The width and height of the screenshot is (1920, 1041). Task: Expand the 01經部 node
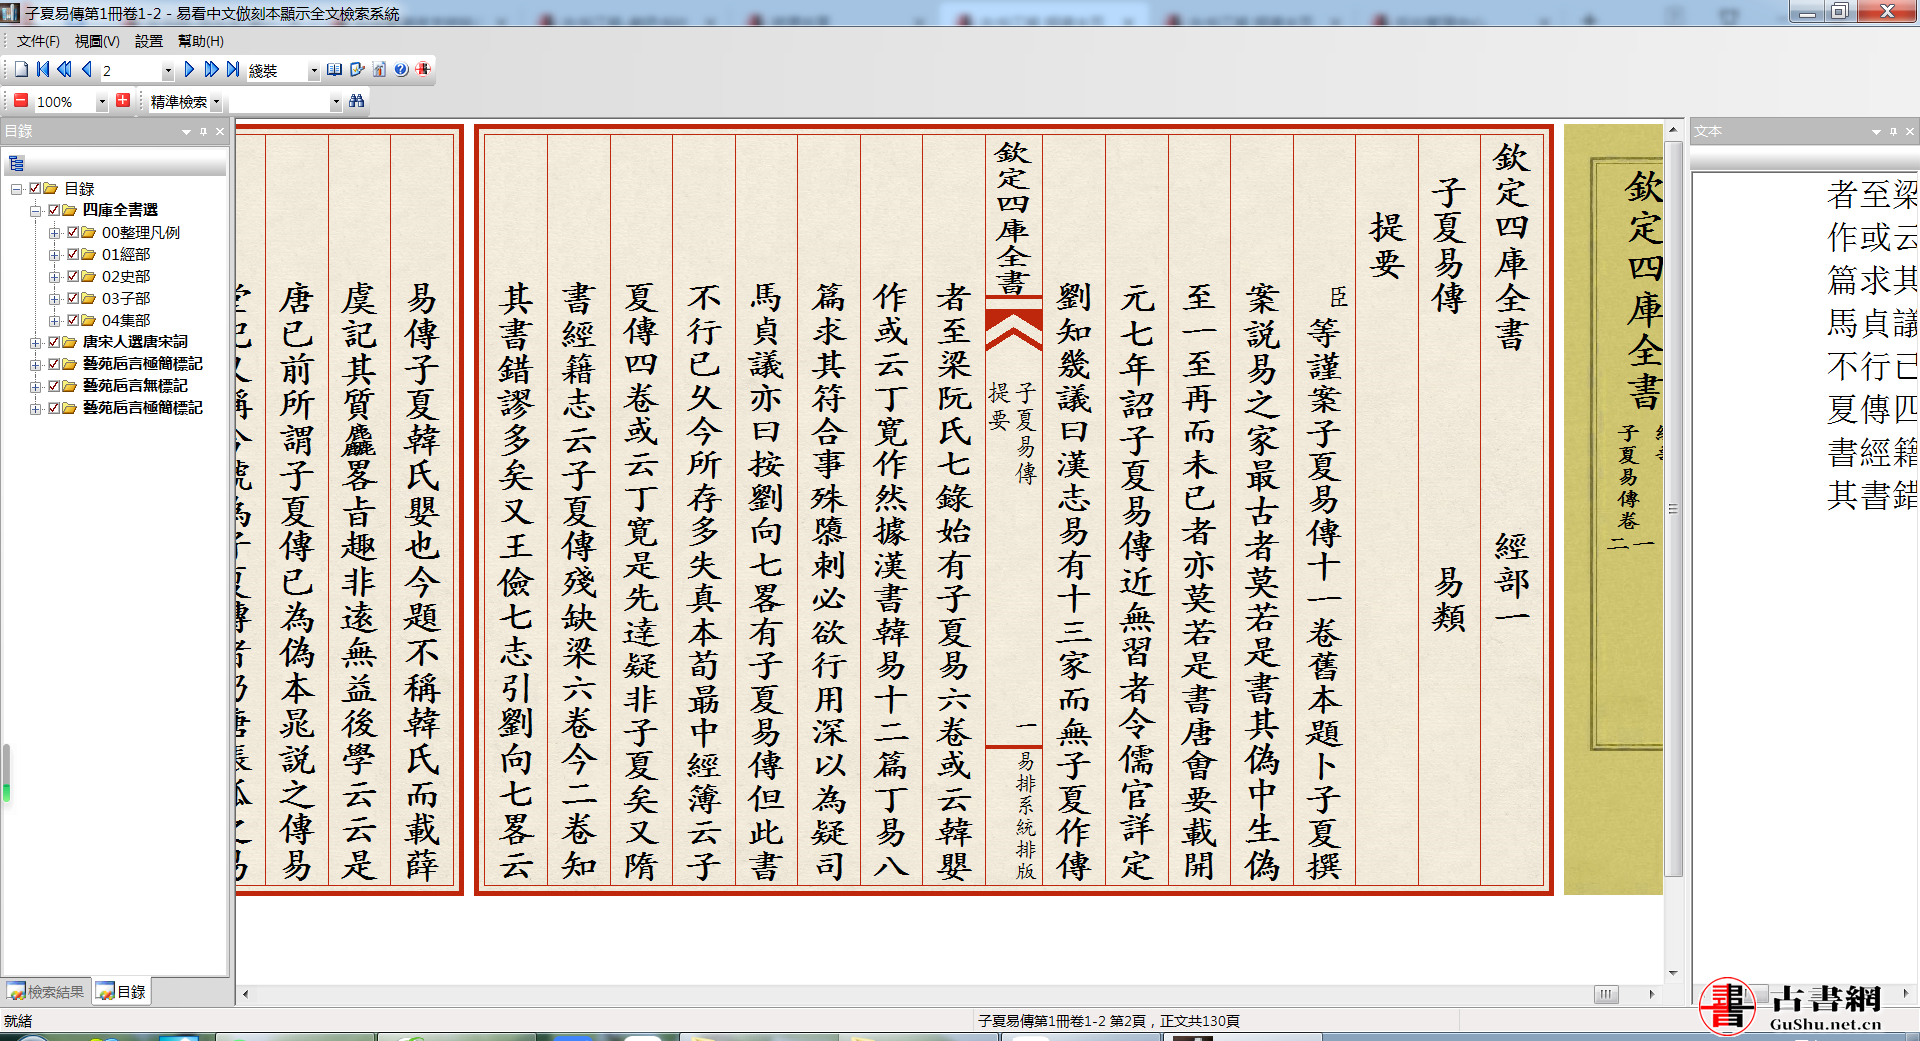54,254
